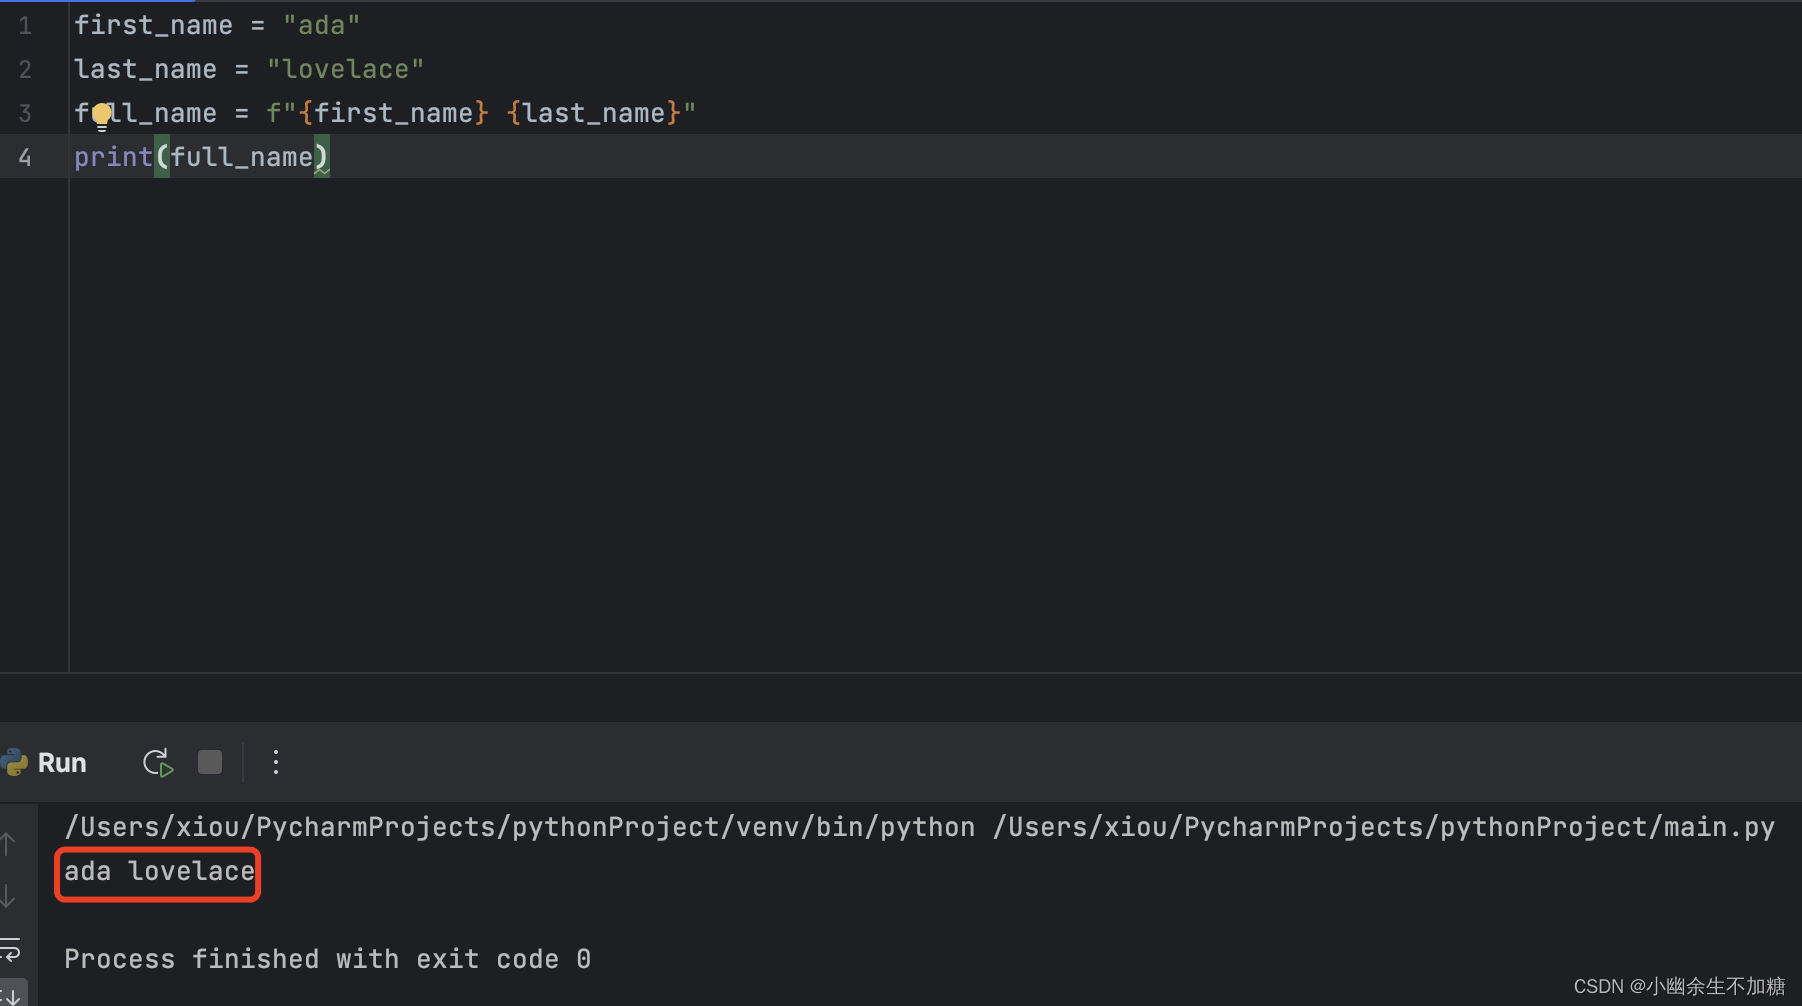This screenshot has width=1802, height=1006.
Task: Click the Python icon beside Run
Action: click(15, 762)
